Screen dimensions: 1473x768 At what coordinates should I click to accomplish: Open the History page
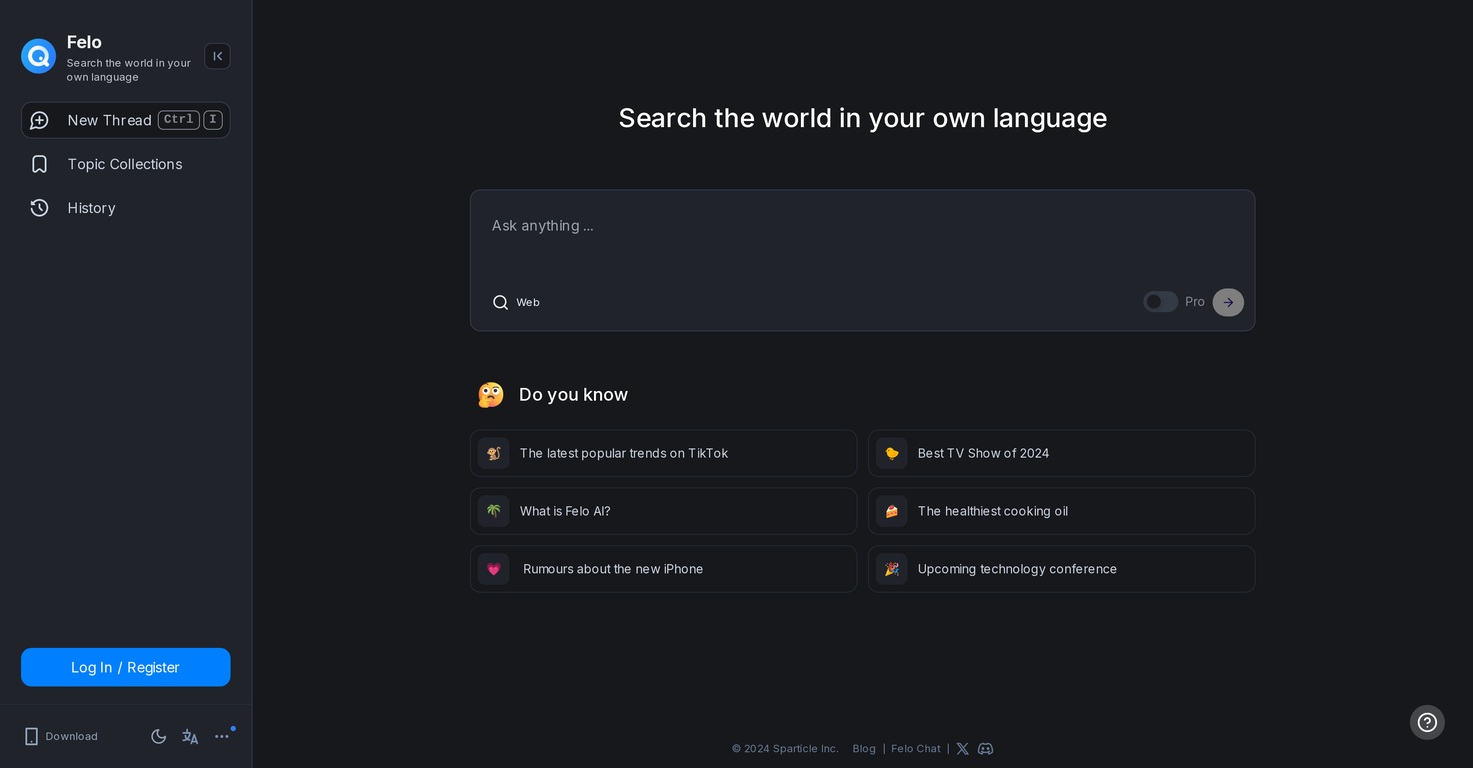pos(91,208)
